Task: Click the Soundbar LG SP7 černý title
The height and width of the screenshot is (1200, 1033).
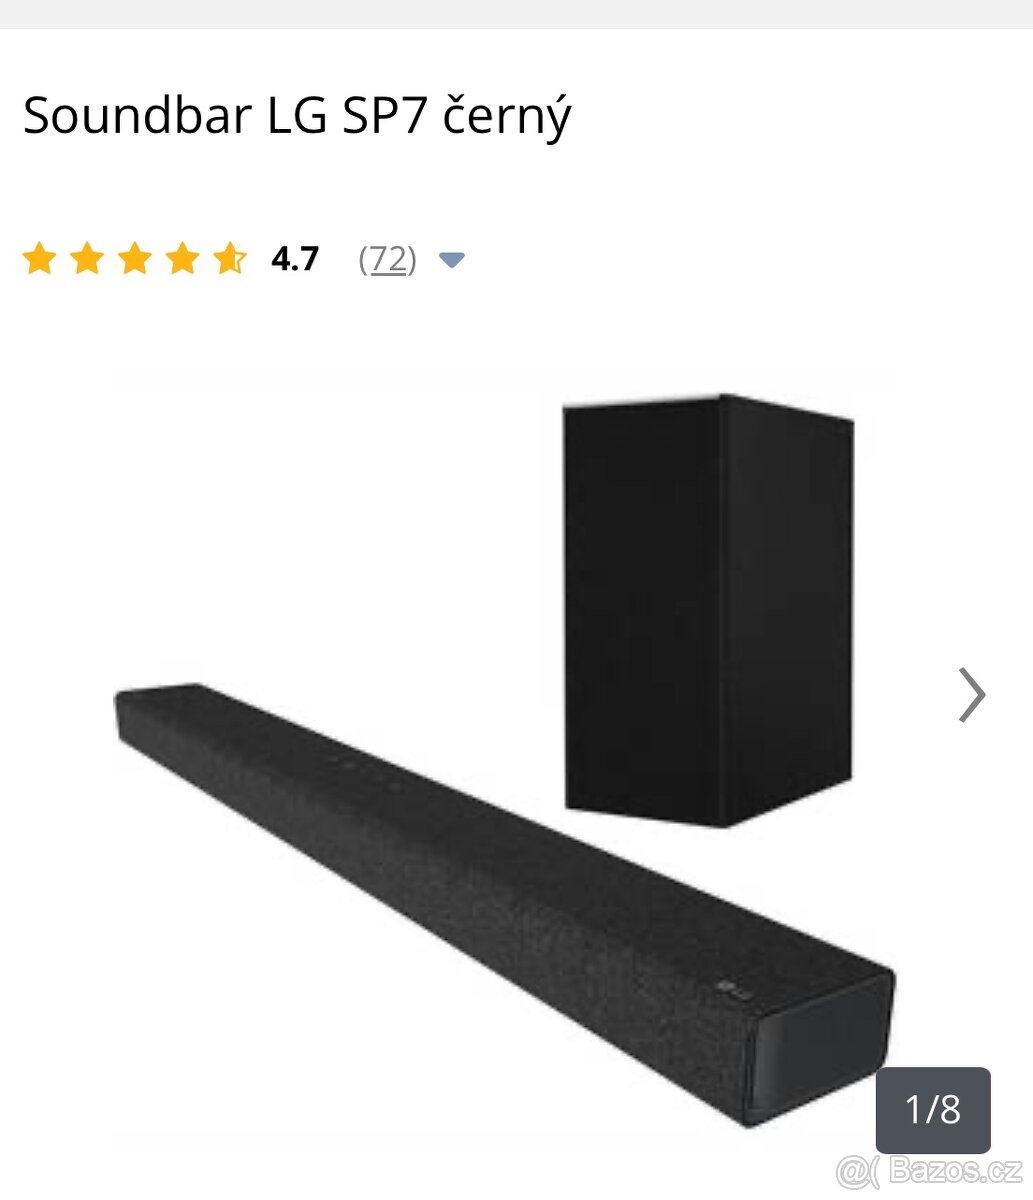Action: click(x=297, y=117)
